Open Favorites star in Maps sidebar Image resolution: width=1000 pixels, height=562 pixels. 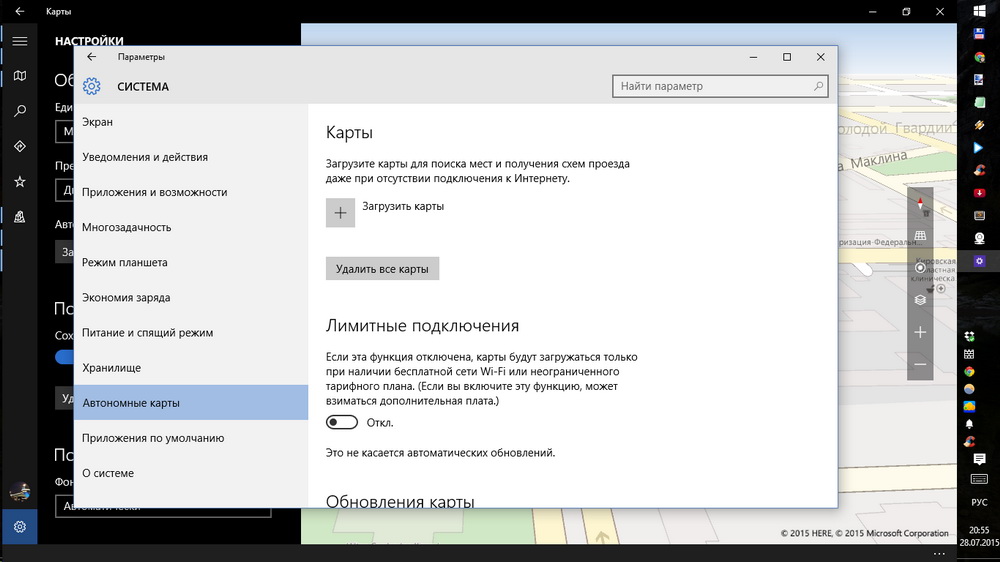(x=19, y=182)
